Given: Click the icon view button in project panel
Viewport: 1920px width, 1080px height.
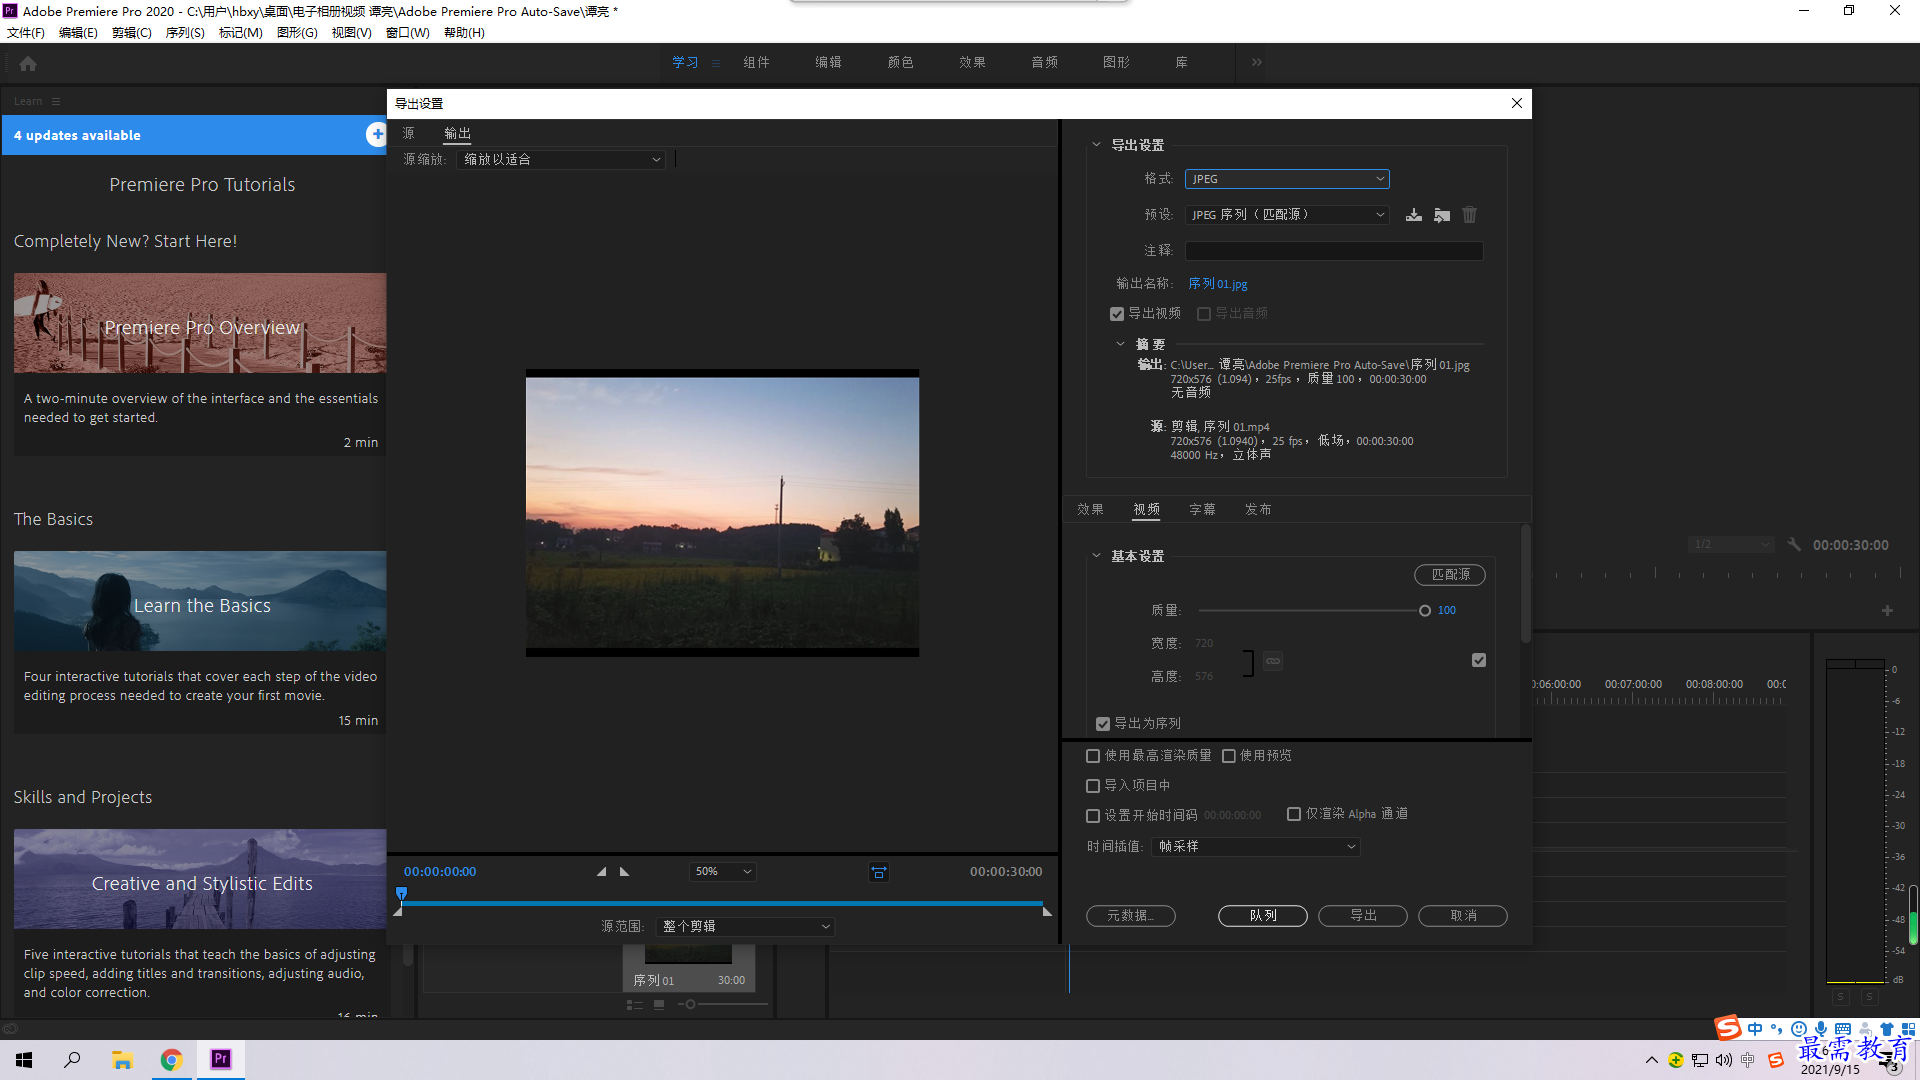Looking at the screenshot, I should (x=659, y=1004).
